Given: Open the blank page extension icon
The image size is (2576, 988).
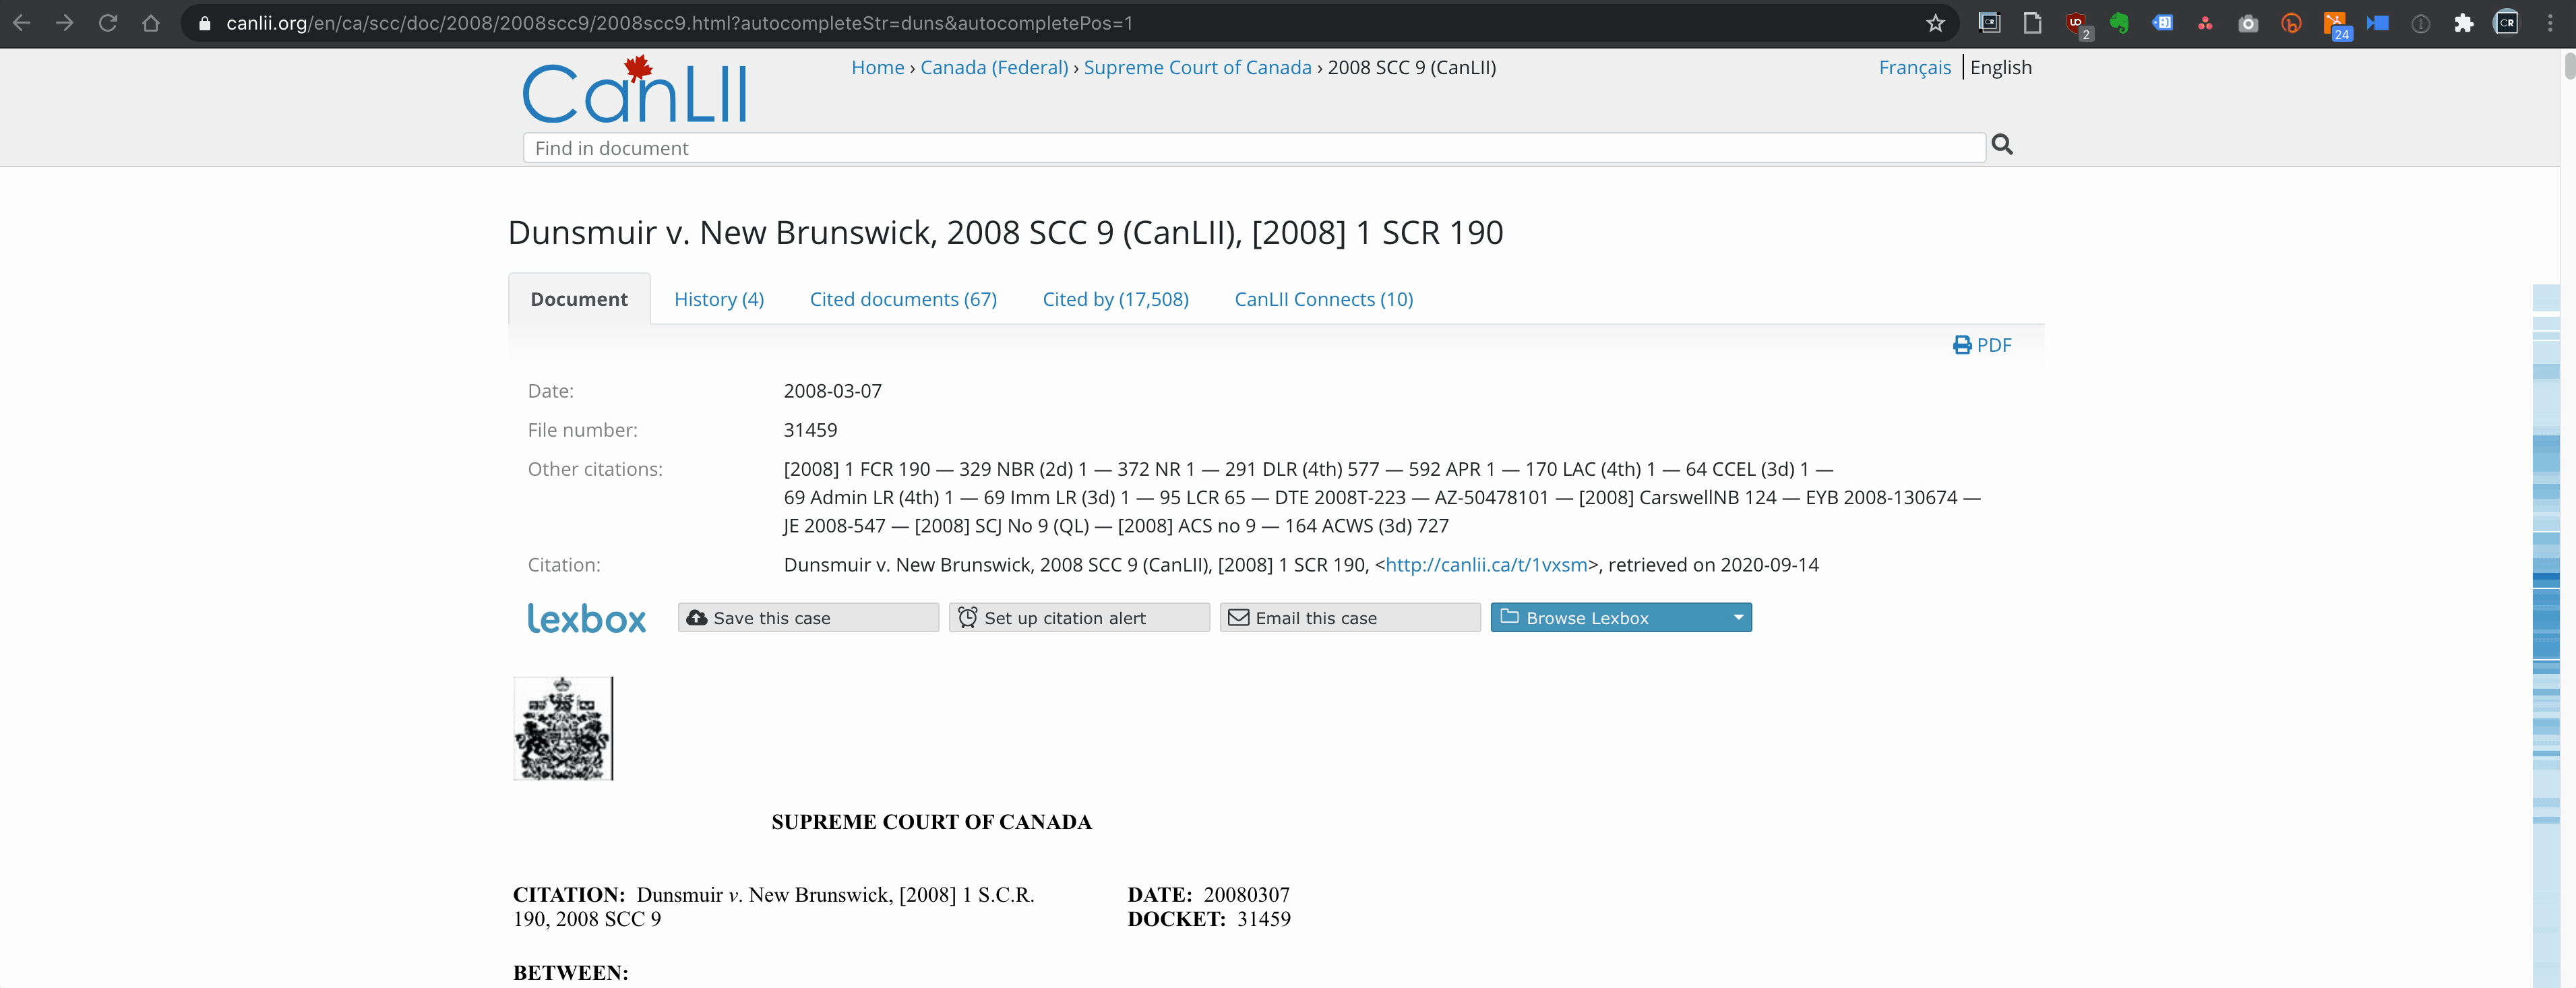Looking at the screenshot, I should coord(2032,22).
